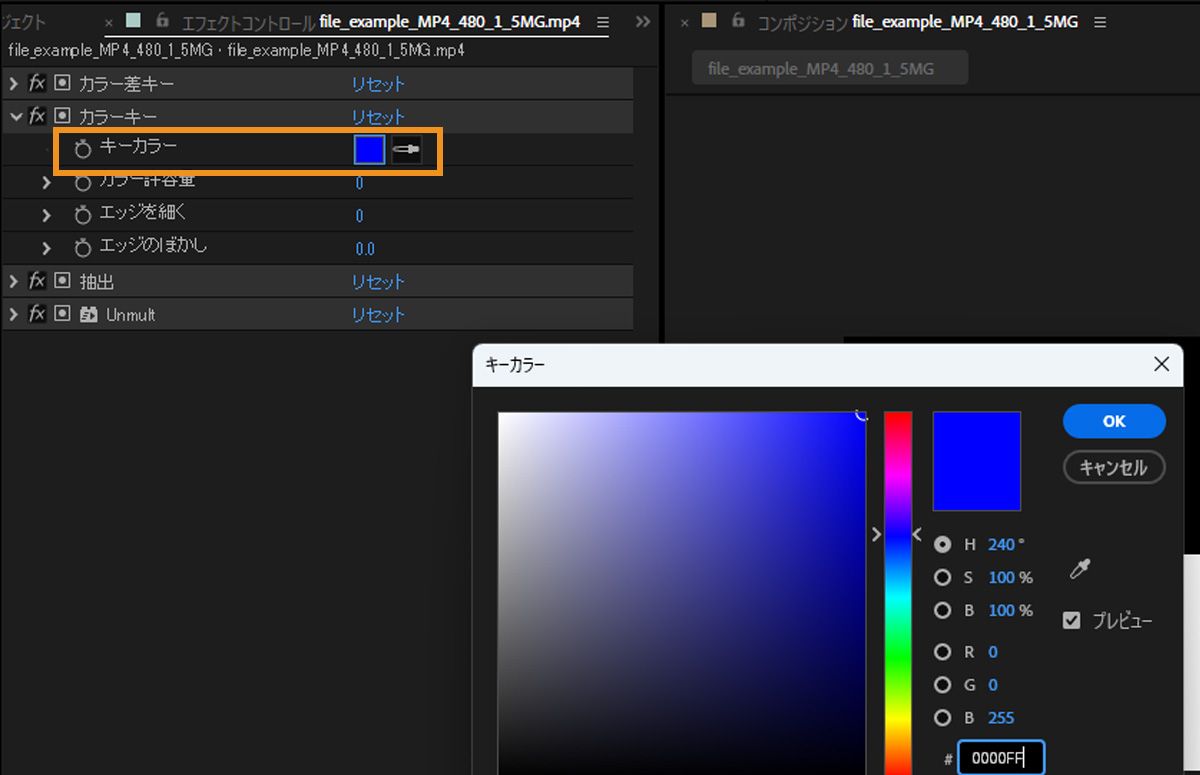Select the G green radio button
This screenshot has height=775, width=1200.
coord(942,685)
